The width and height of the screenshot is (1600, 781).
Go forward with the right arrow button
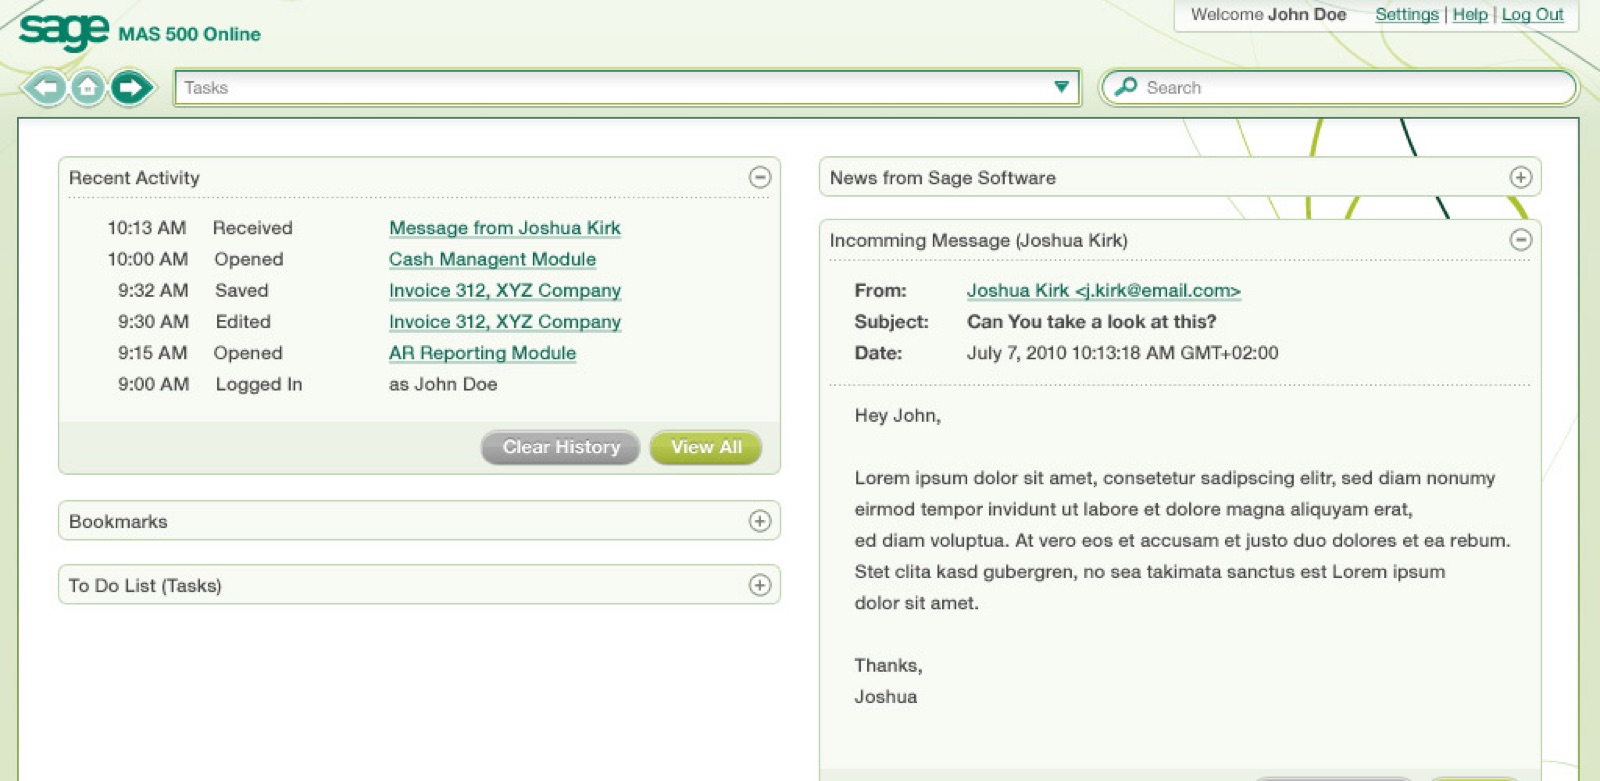coord(130,88)
